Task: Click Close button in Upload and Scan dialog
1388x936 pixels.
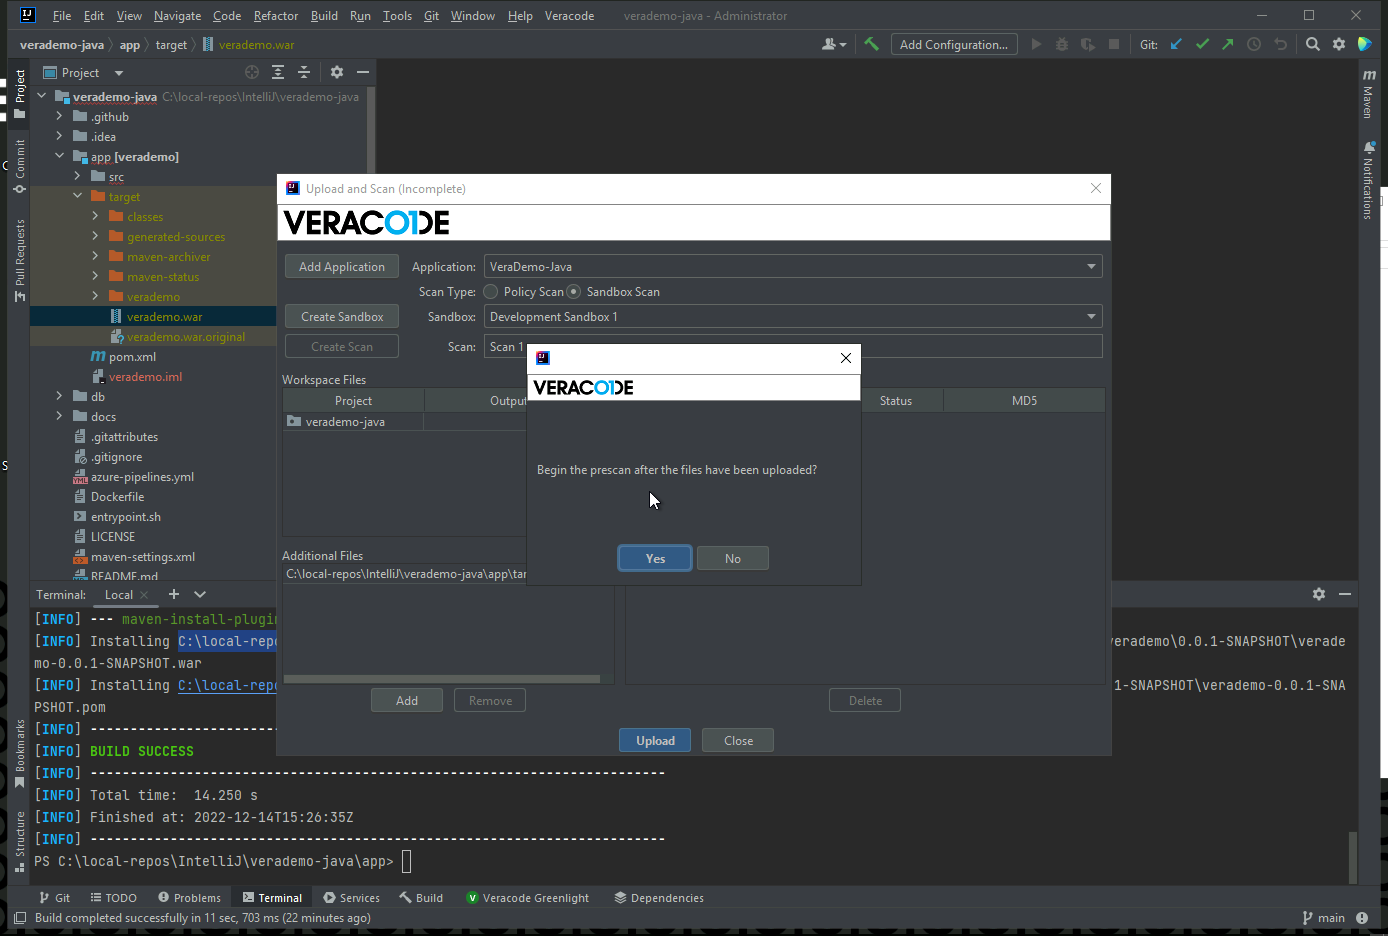Action: [x=738, y=740]
